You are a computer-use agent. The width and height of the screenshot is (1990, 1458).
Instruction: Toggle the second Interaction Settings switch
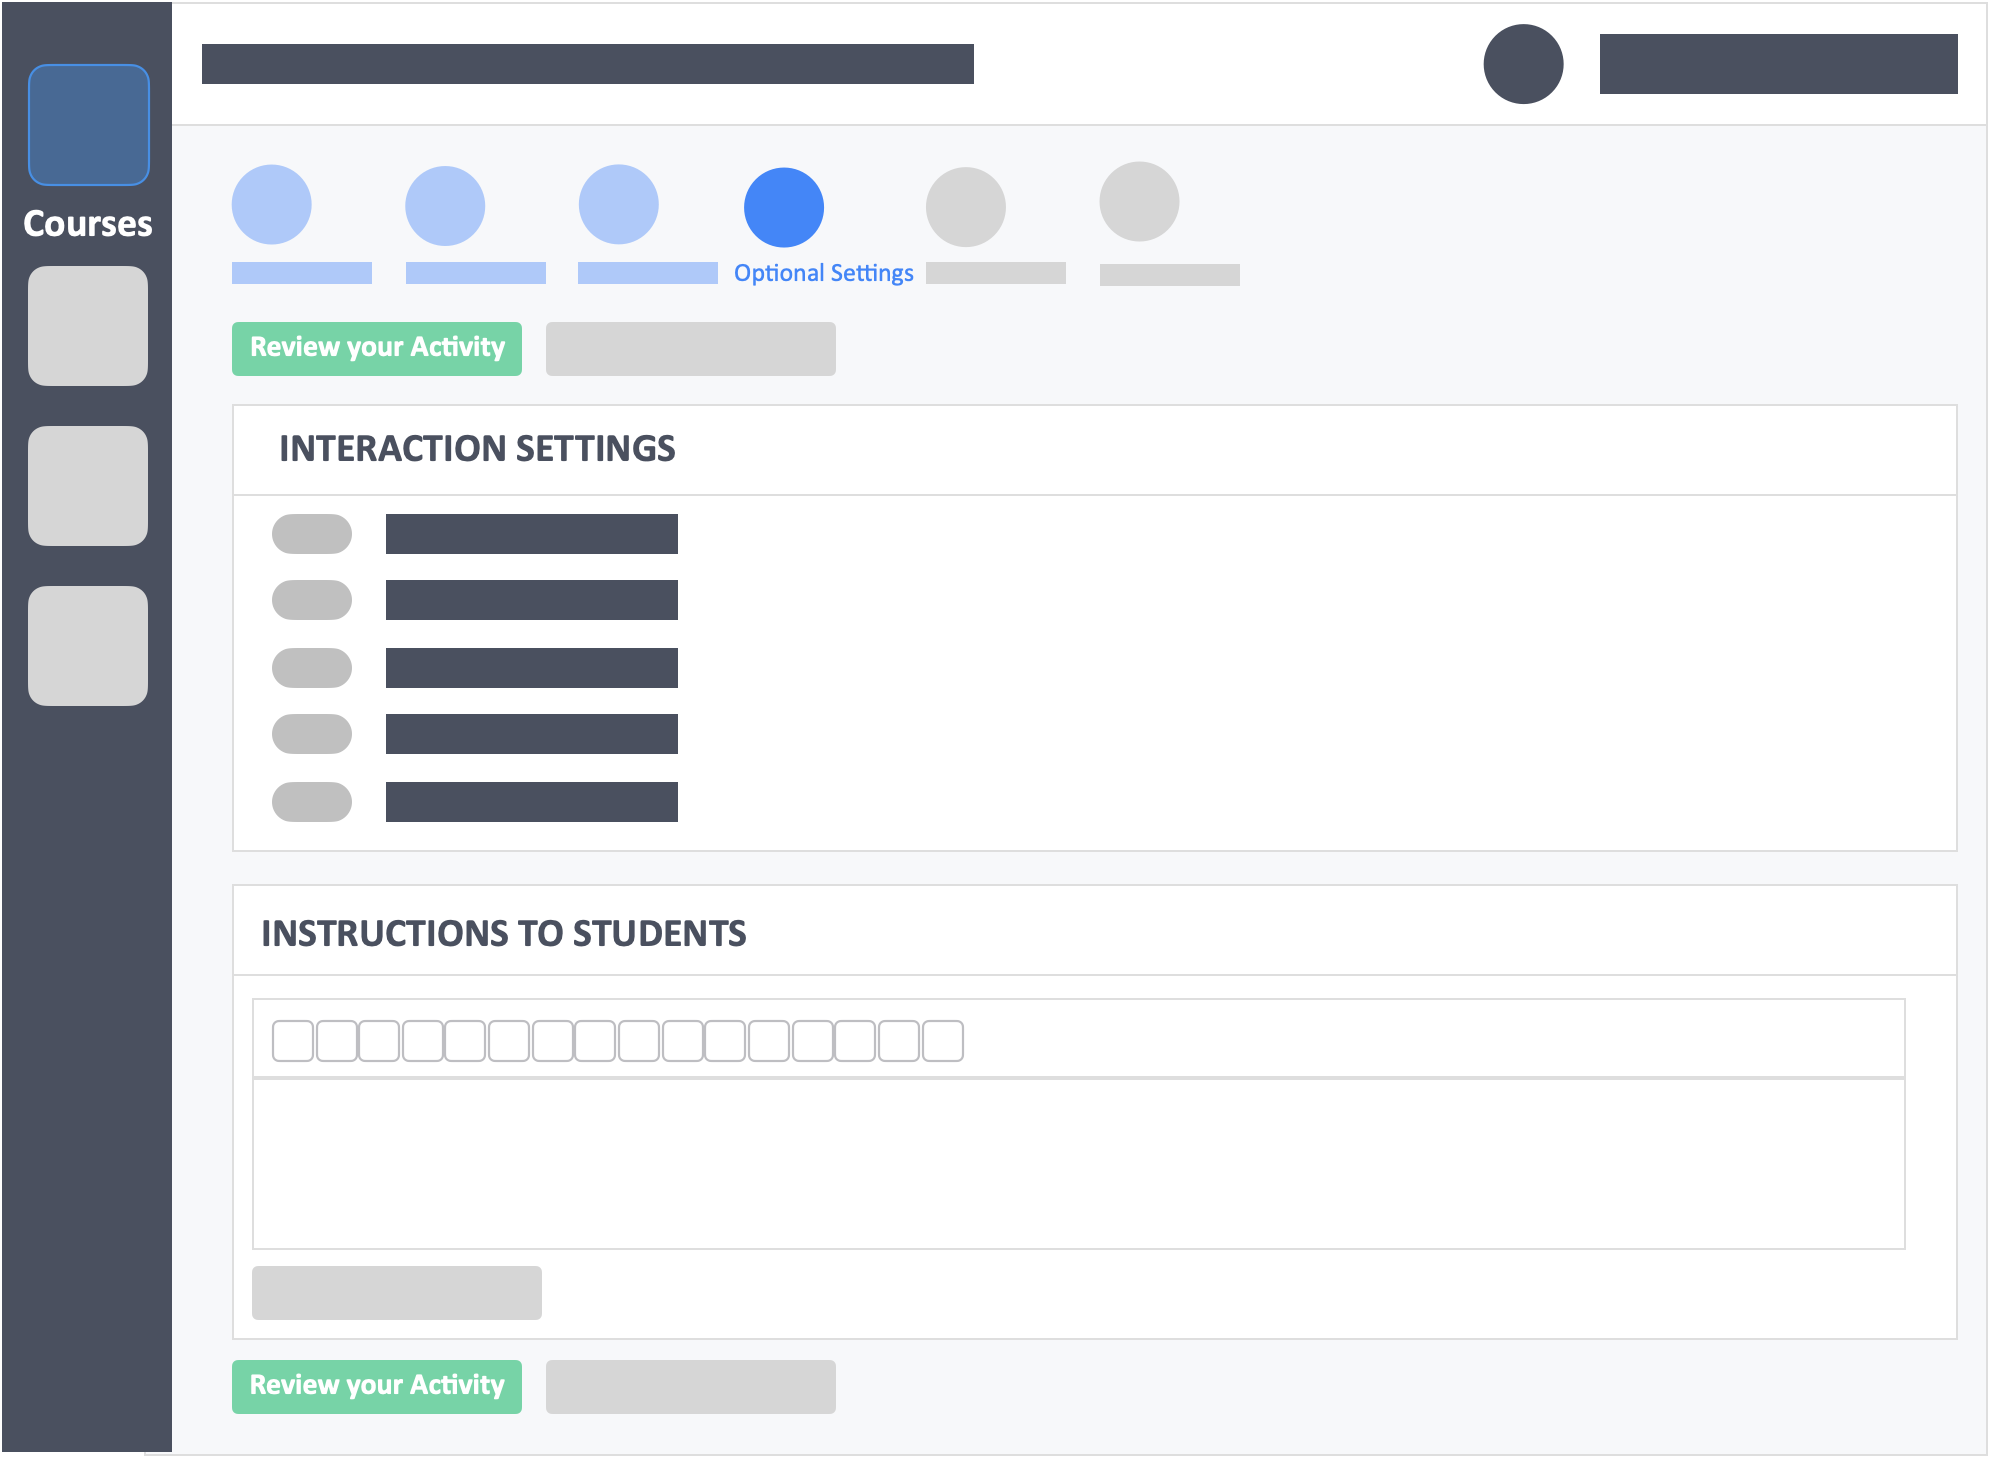coord(312,600)
